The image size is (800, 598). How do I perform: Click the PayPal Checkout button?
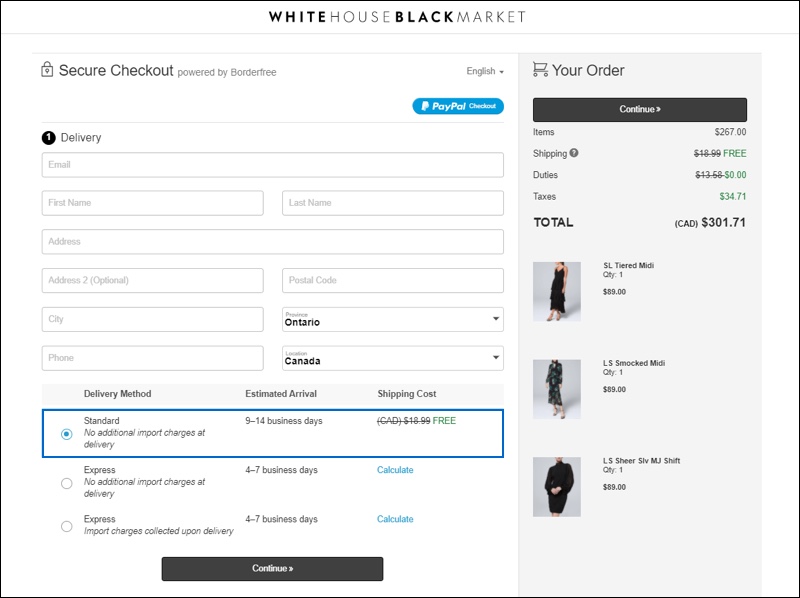pos(458,106)
